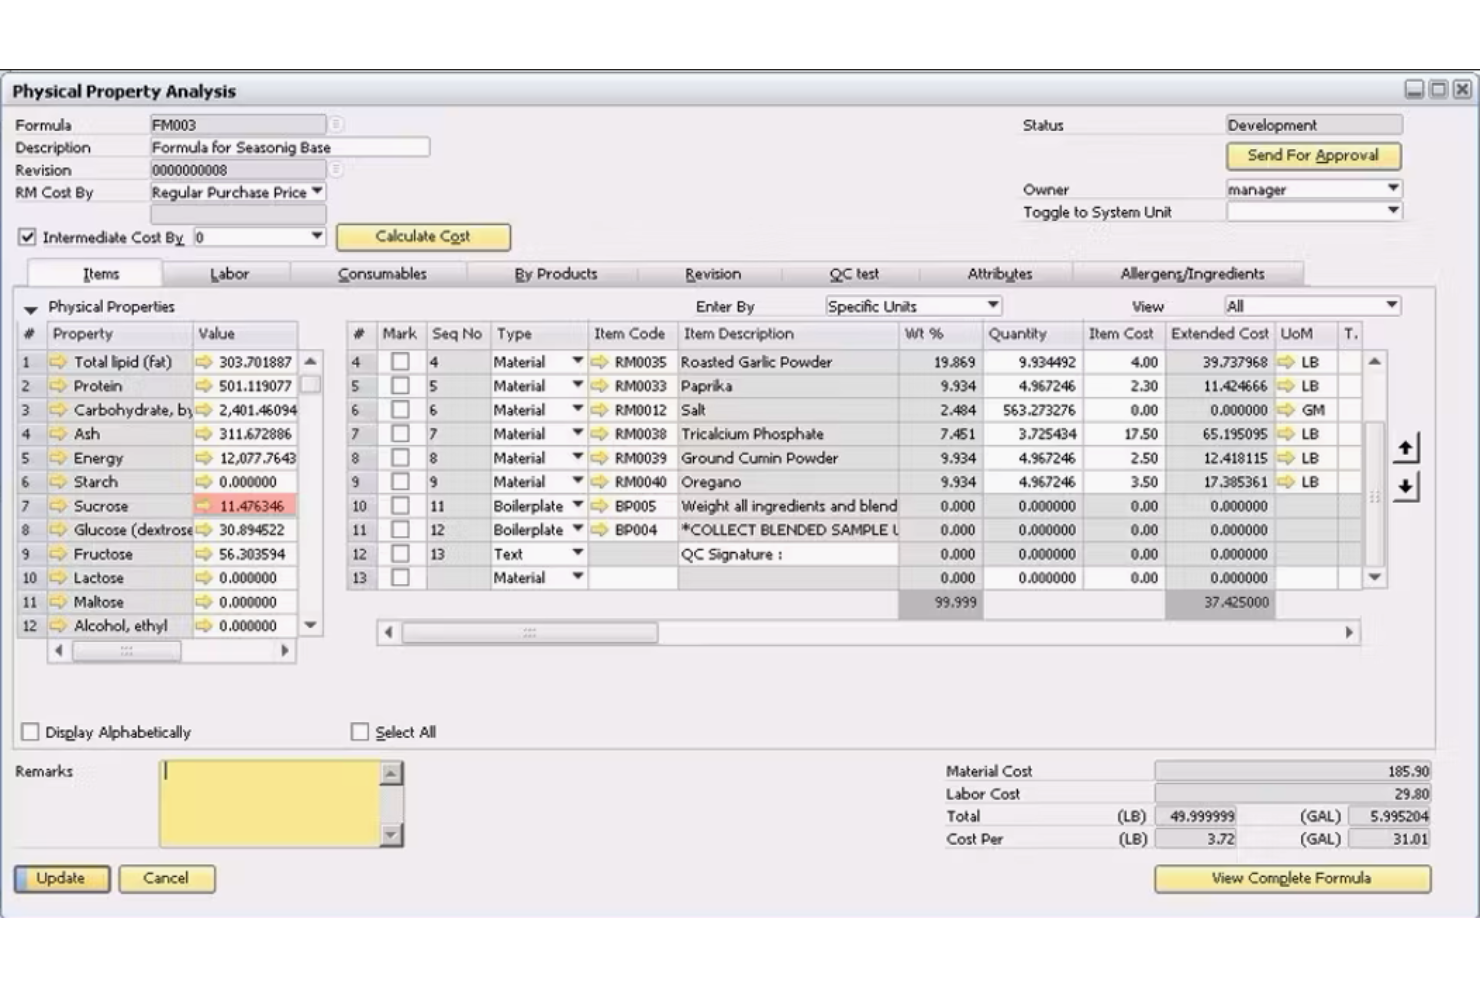
Task: Click the link arrow beside item code RM0035
Action: click(600, 362)
